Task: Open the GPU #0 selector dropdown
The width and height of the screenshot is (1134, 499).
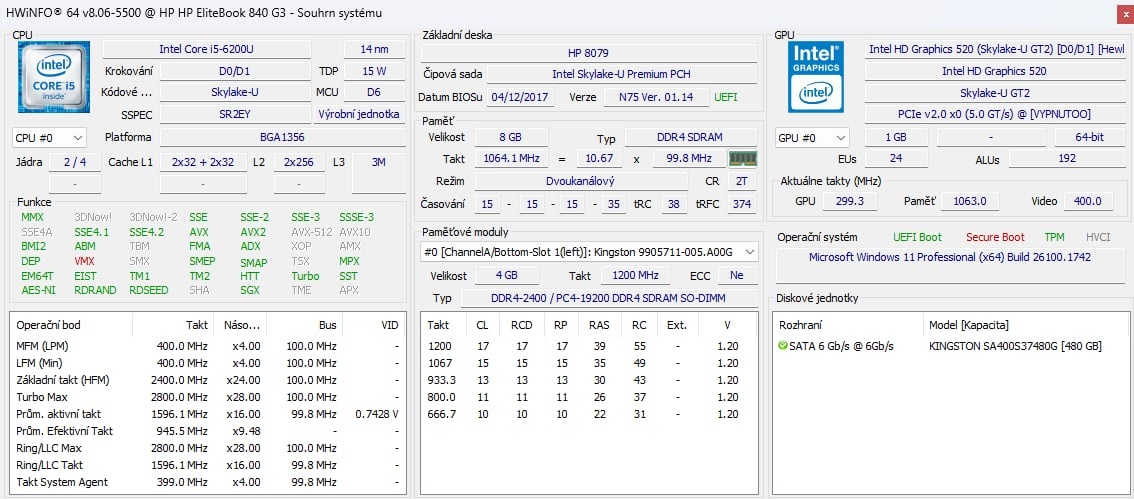Action: pyautogui.click(x=813, y=137)
